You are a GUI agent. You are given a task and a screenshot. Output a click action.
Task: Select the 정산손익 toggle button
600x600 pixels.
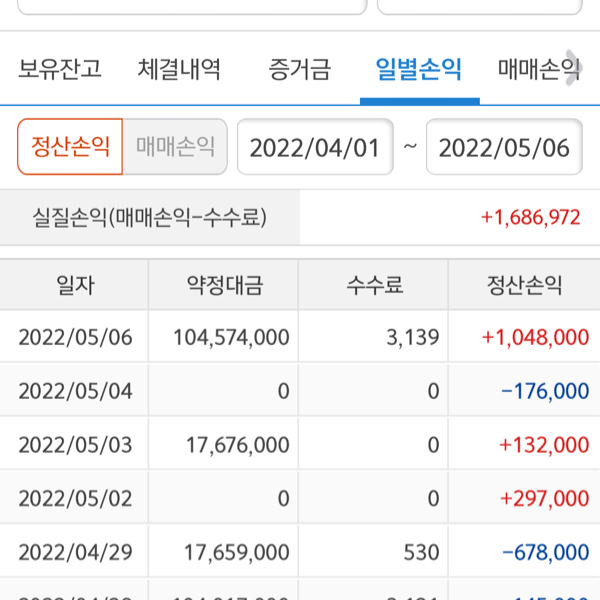coord(70,148)
